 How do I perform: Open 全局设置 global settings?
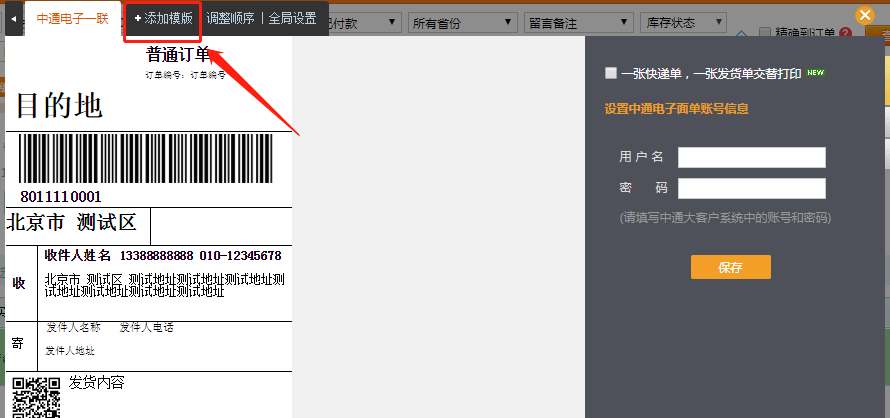click(292, 18)
